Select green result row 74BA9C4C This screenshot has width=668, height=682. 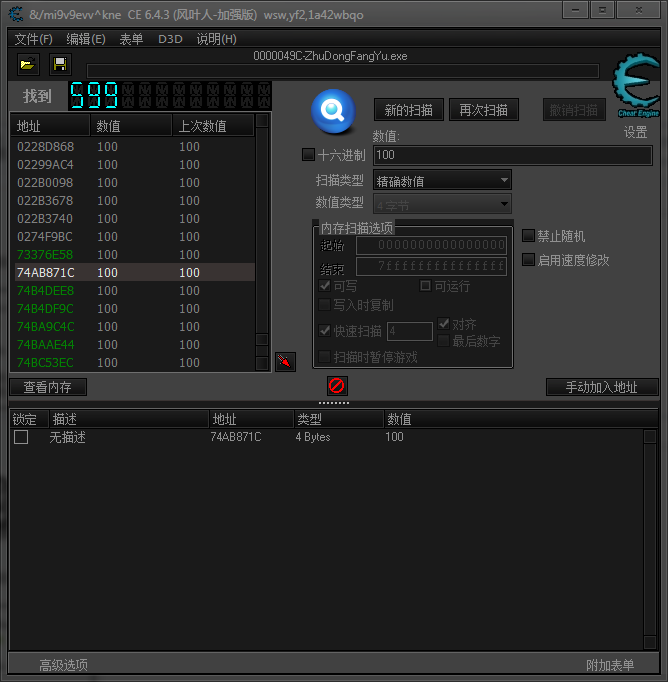[x=134, y=326]
